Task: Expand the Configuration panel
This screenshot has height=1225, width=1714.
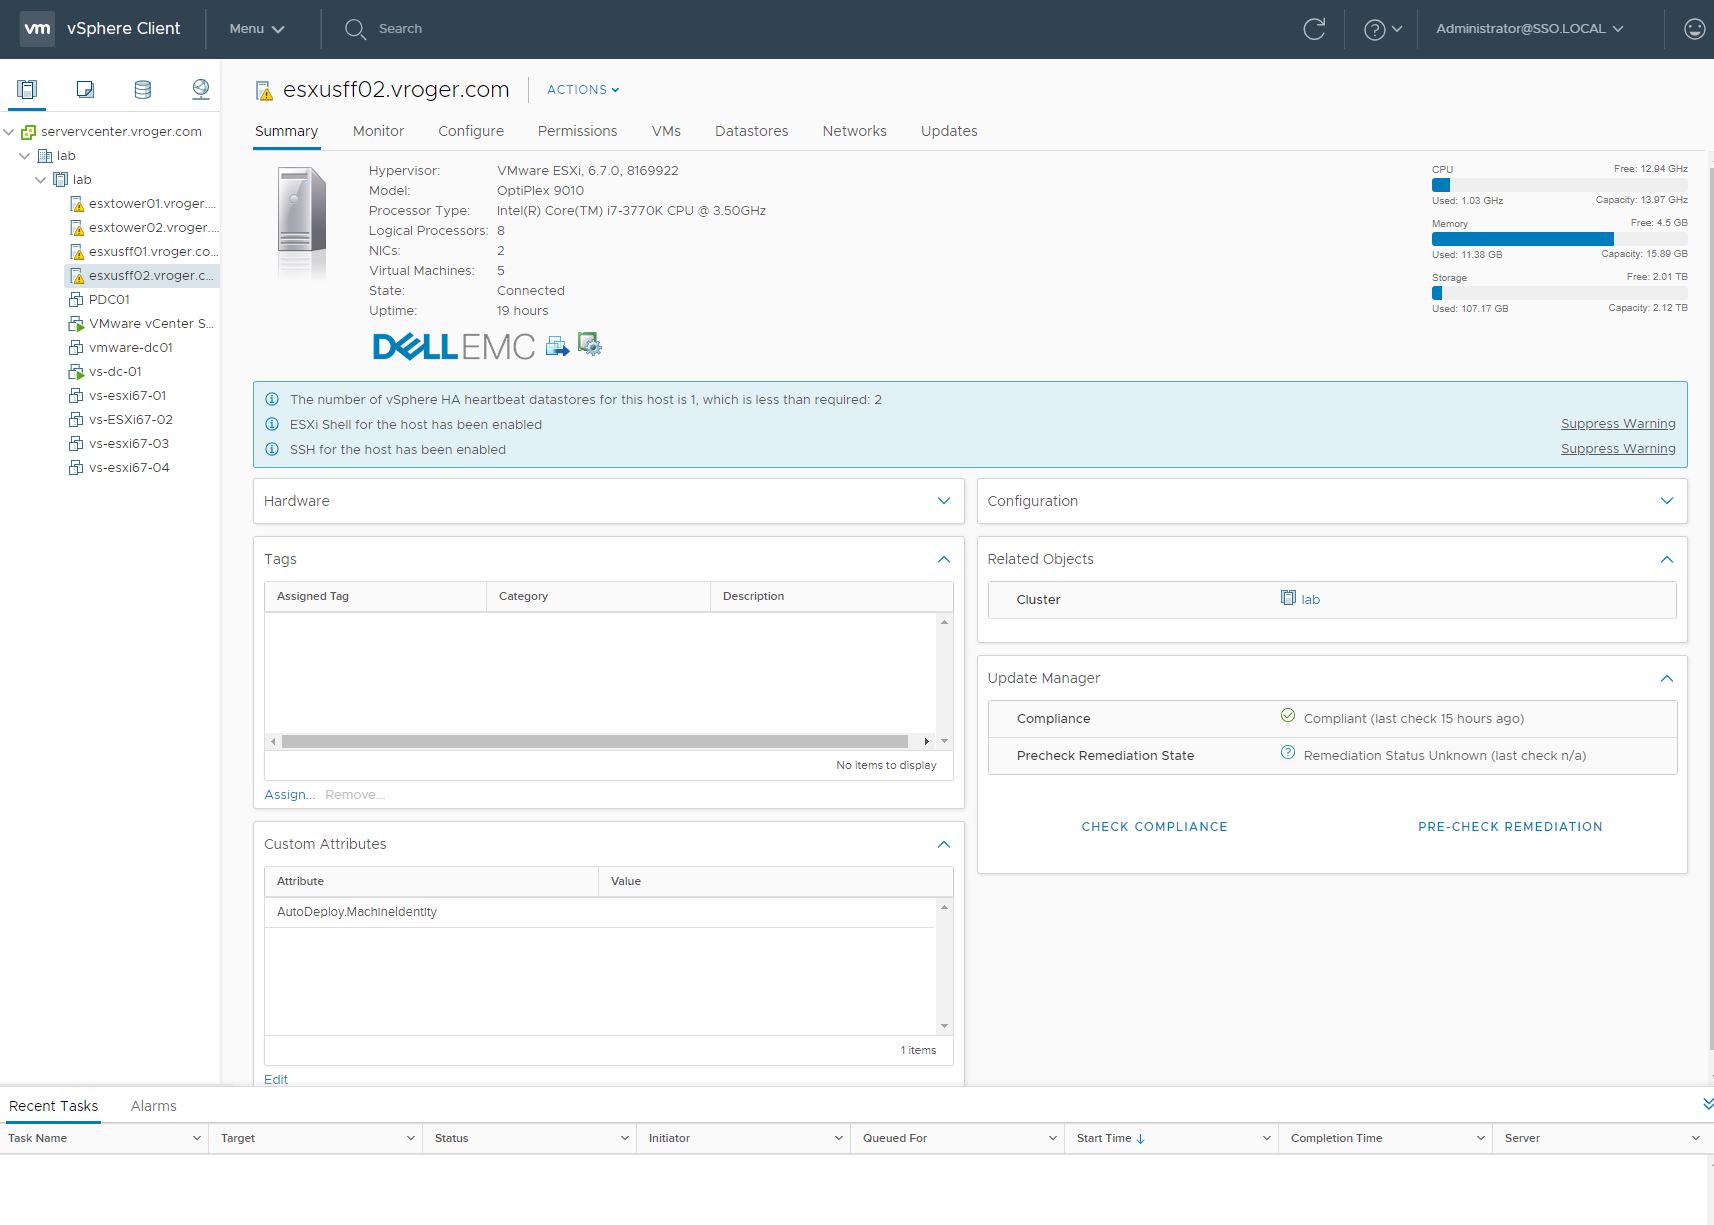Action: click(x=1666, y=500)
